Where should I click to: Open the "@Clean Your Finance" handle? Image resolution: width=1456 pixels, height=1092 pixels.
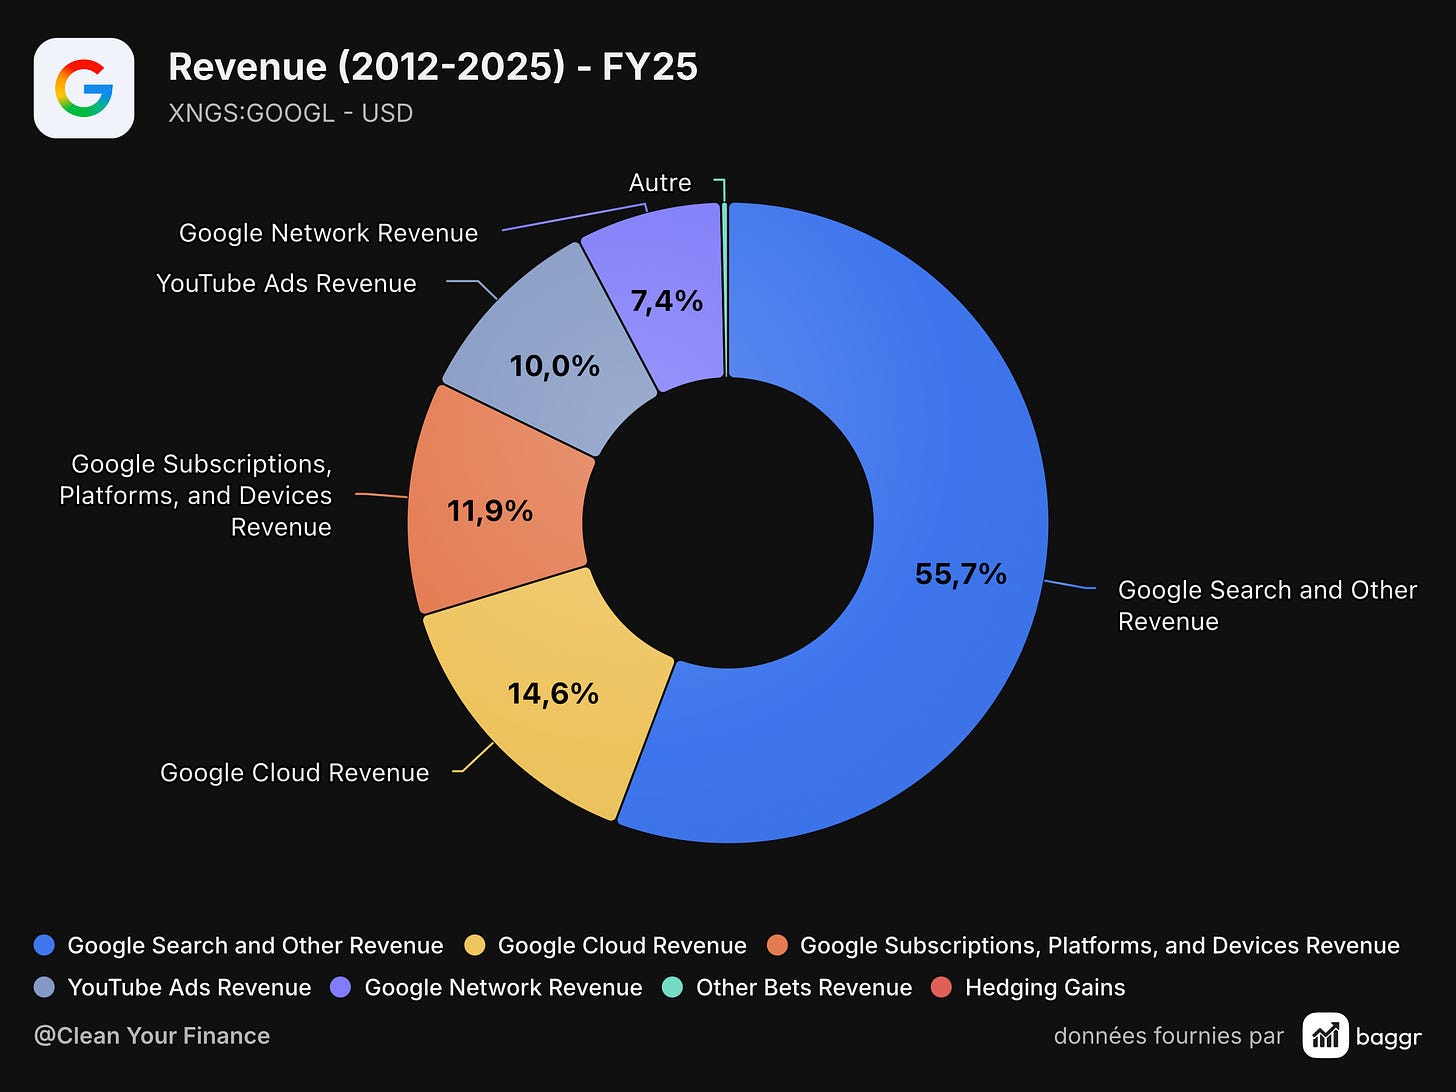tap(152, 1036)
